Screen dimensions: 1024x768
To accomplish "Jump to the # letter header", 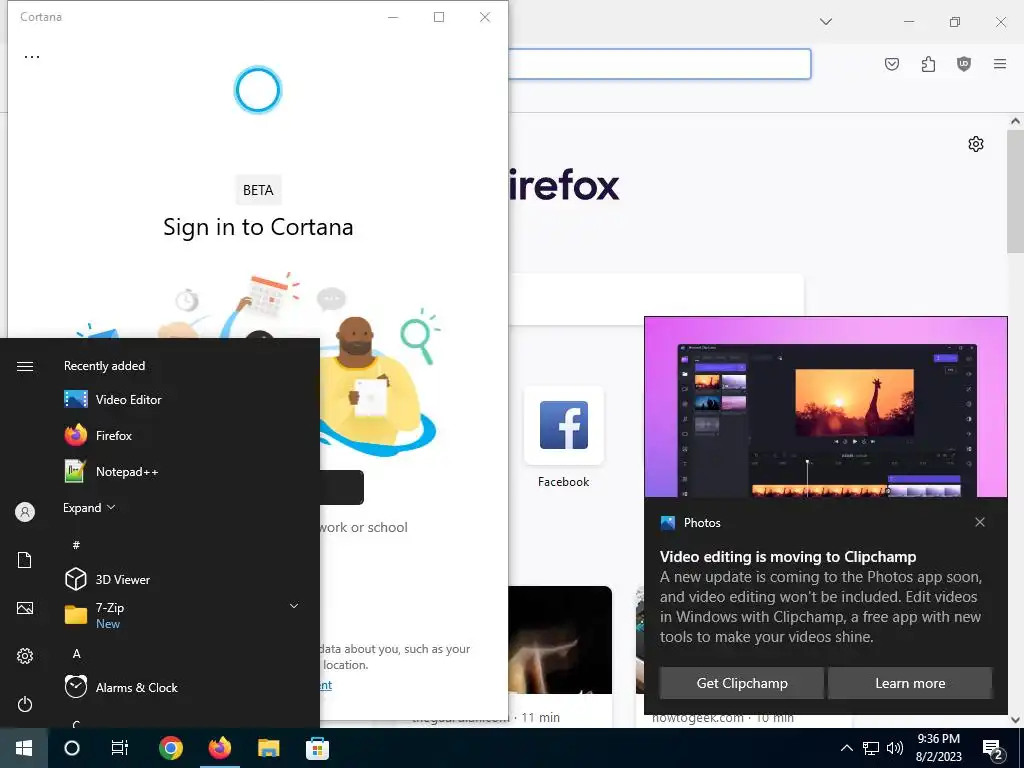I will (x=76, y=545).
